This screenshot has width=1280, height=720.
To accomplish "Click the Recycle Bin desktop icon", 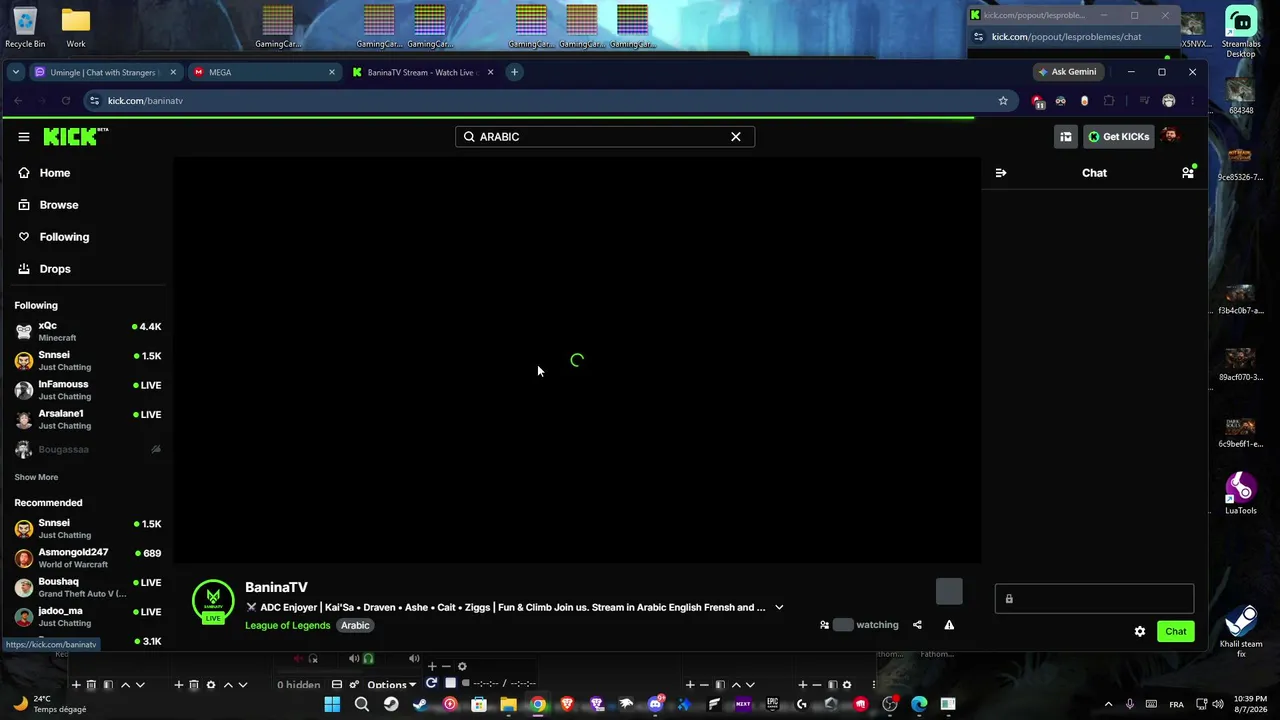I will pyautogui.click(x=25, y=28).
